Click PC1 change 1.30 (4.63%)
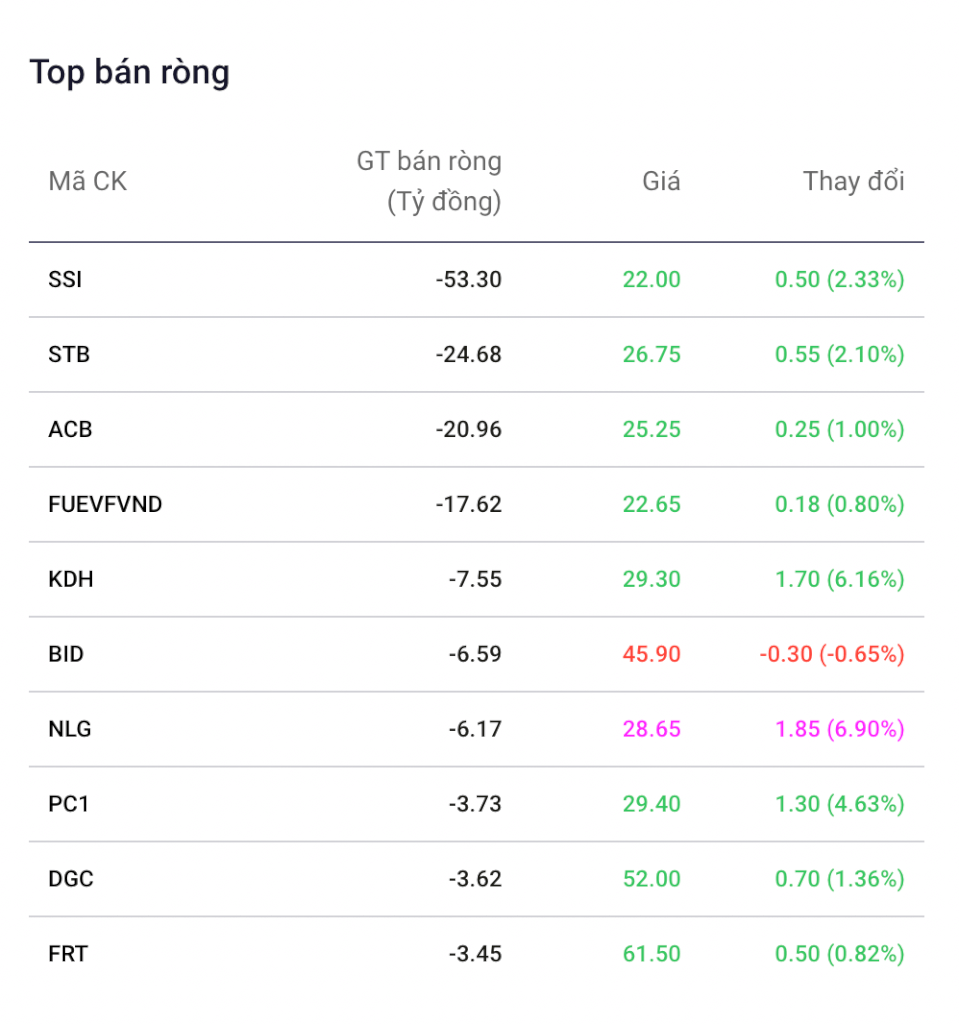The height and width of the screenshot is (1024, 959). click(x=839, y=804)
